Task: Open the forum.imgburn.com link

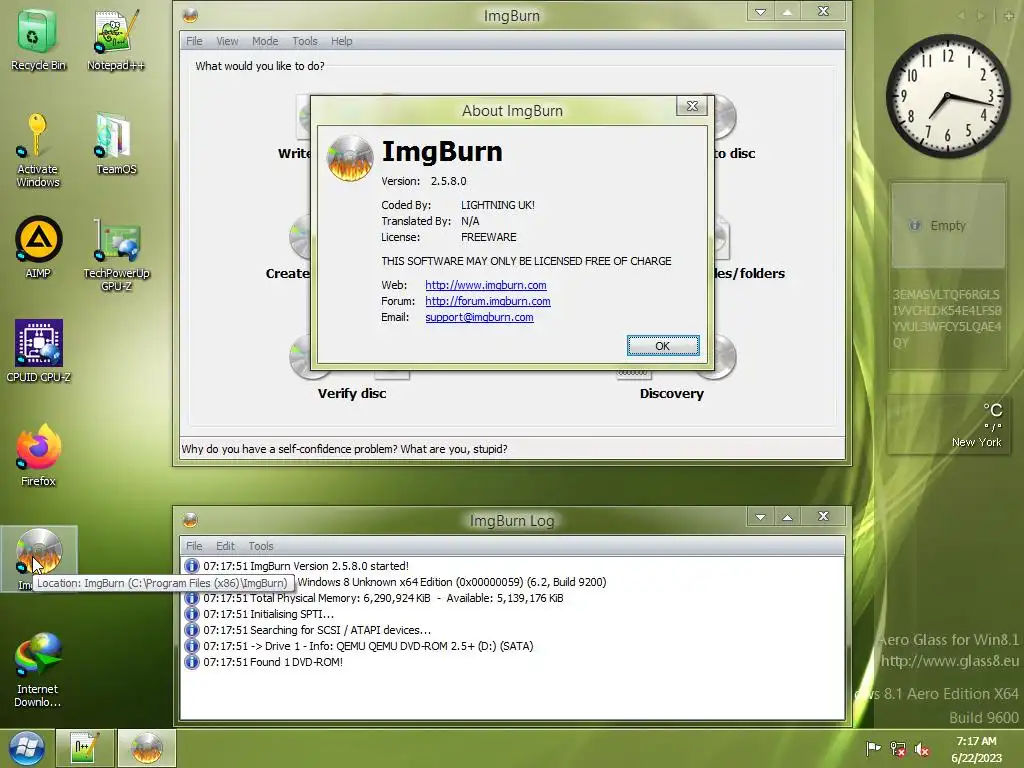Action: (488, 301)
